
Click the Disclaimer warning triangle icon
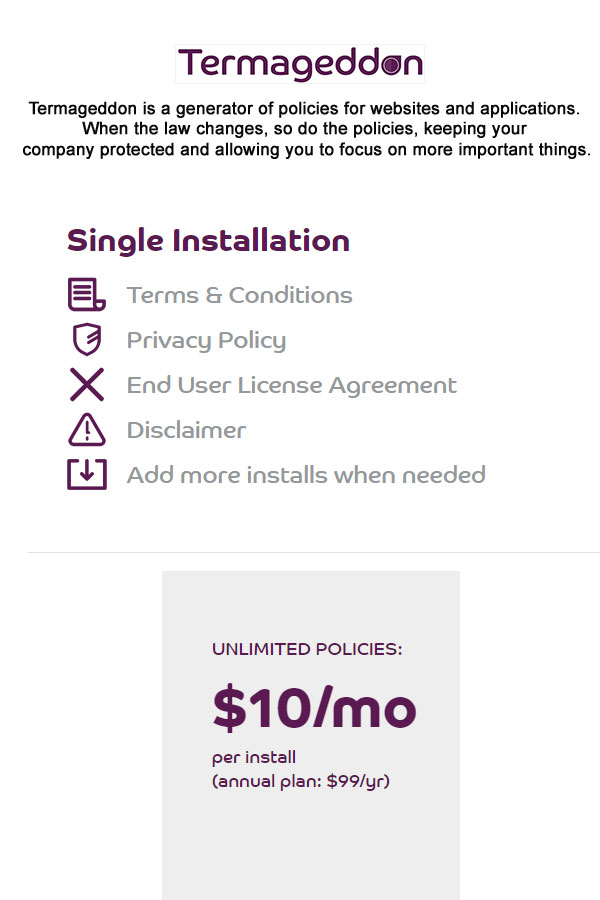[x=87, y=429]
